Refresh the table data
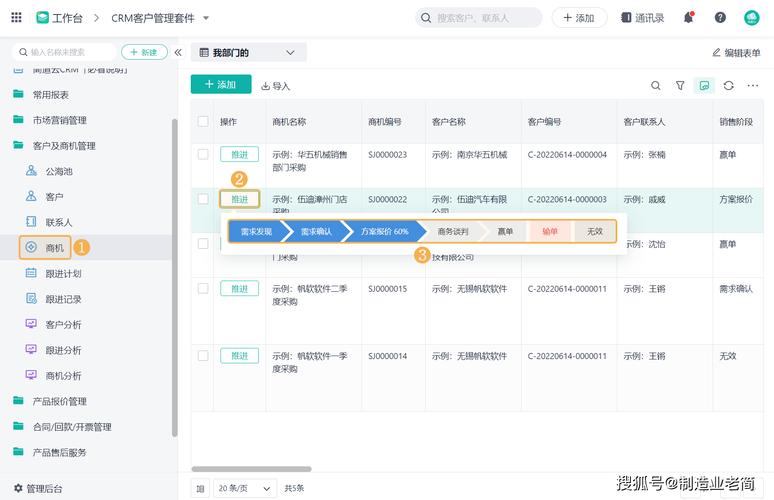 729,86
